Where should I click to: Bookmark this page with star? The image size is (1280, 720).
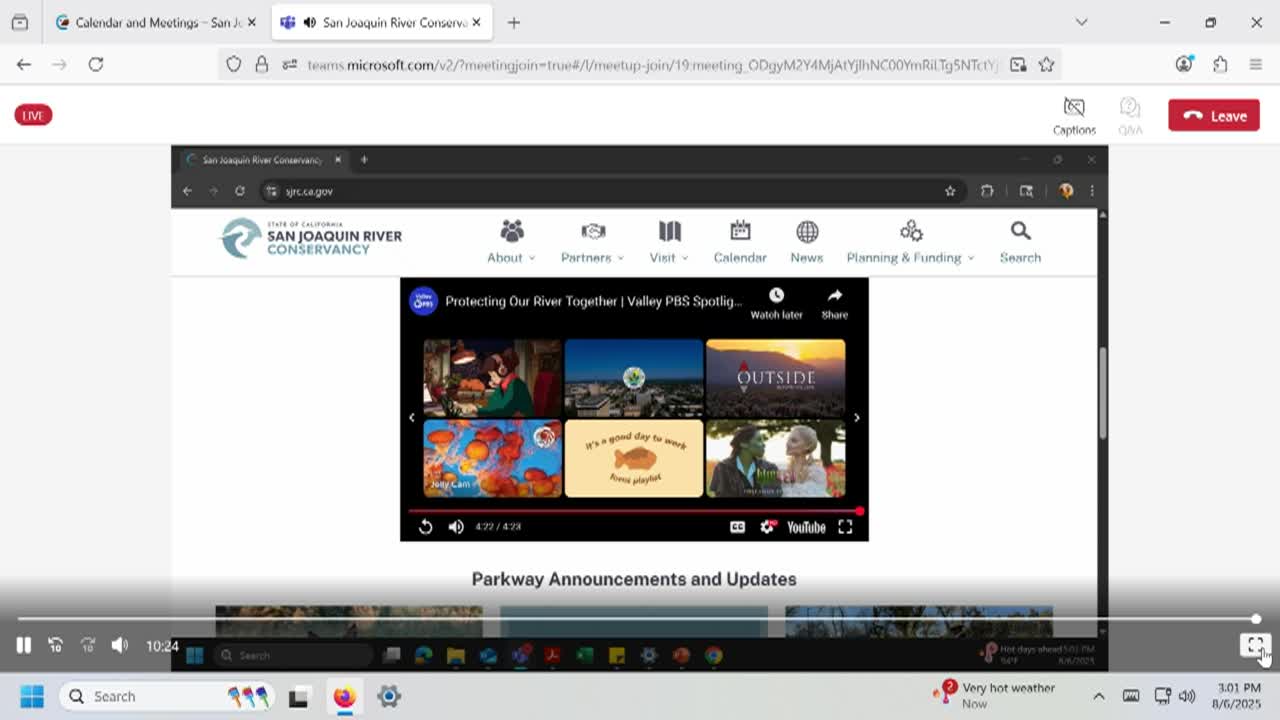(x=1046, y=64)
